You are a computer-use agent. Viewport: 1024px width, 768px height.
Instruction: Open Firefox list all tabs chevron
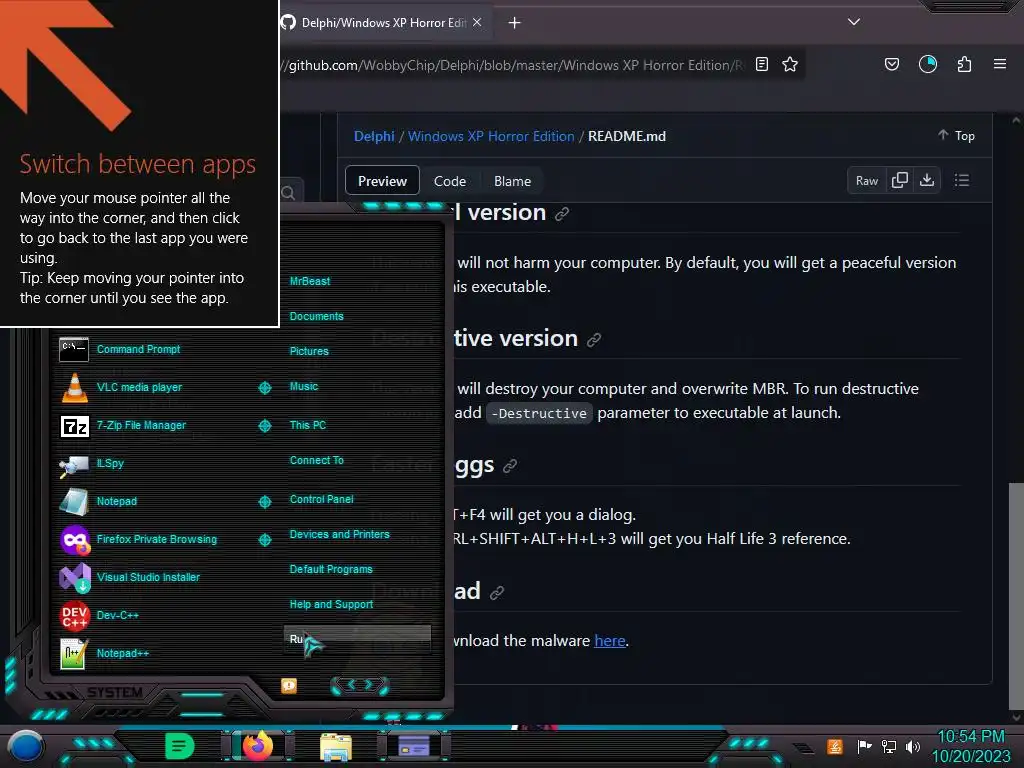click(x=854, y=22)
